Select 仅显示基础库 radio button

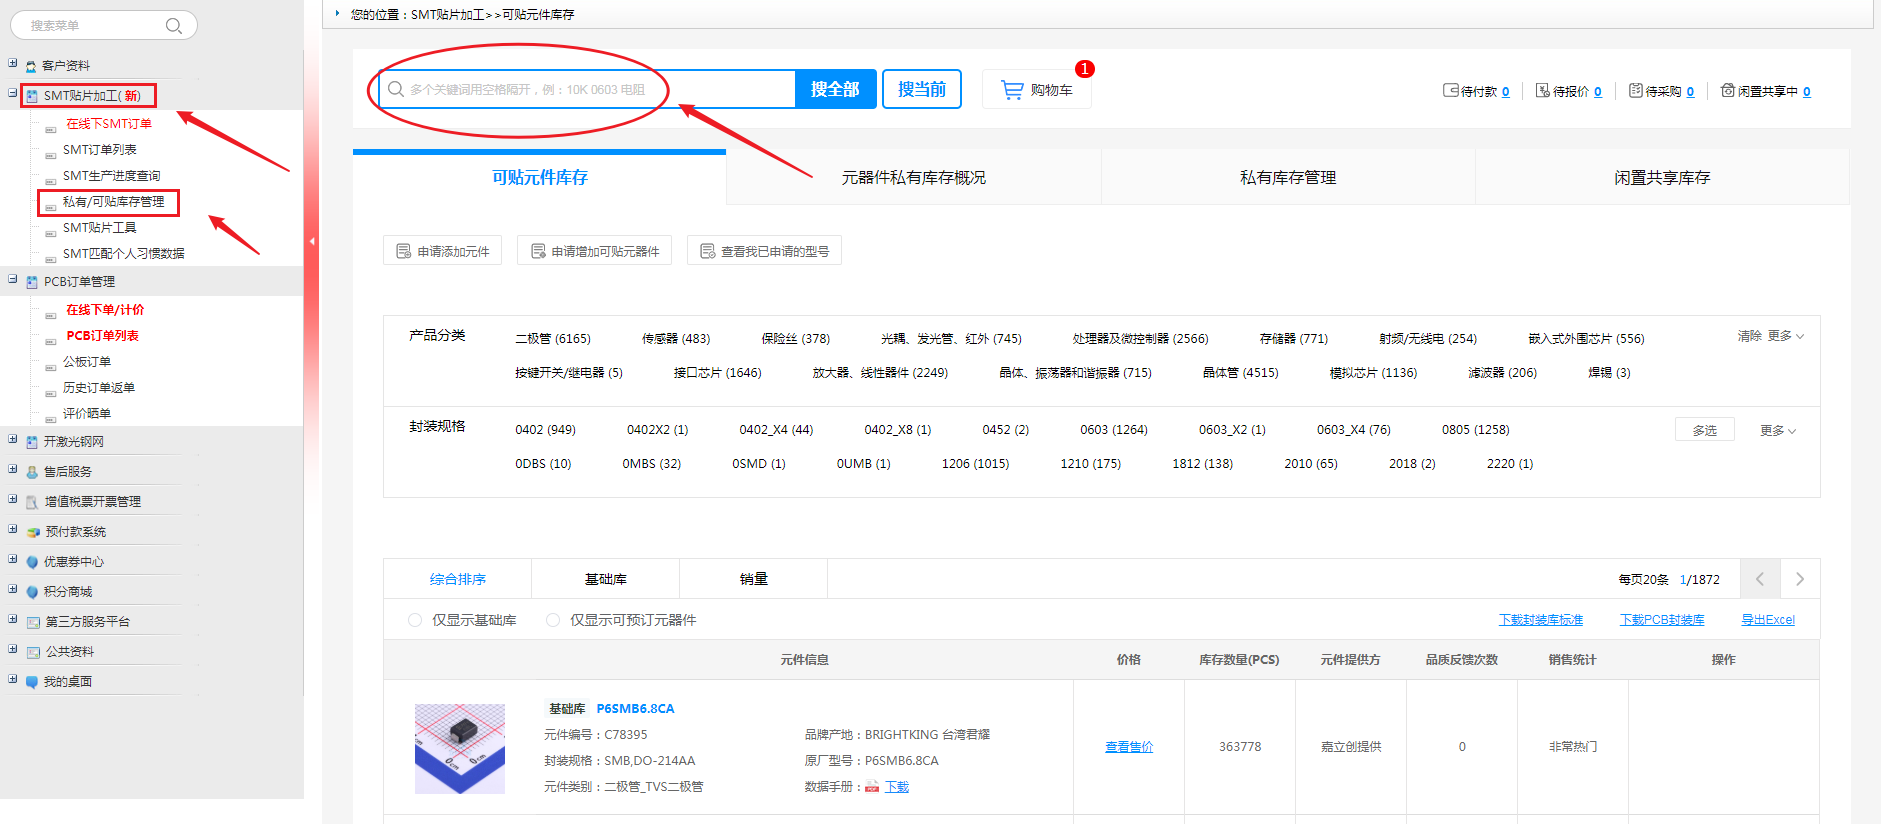point(415,620)
